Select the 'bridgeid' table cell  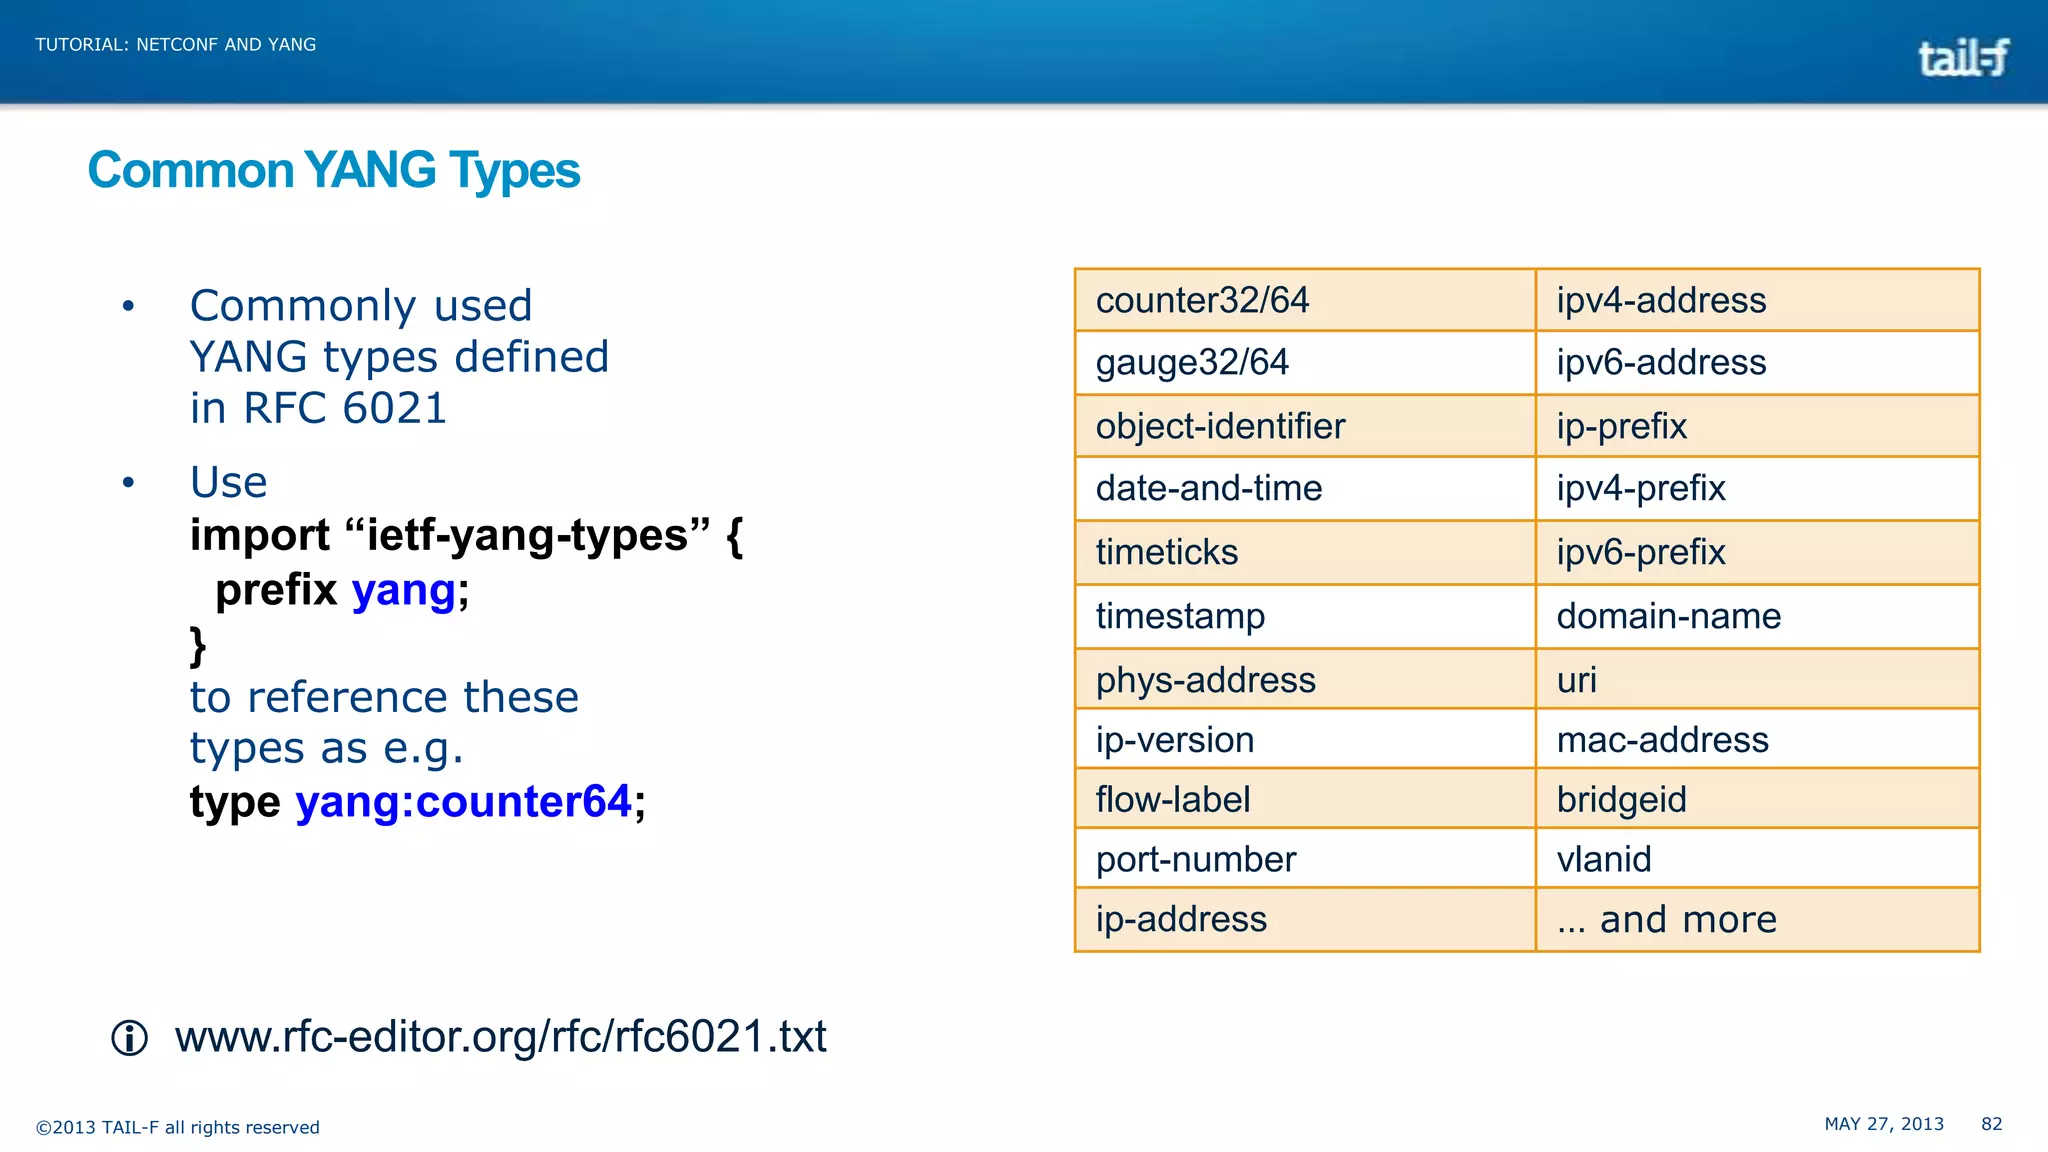(1758, 799)
